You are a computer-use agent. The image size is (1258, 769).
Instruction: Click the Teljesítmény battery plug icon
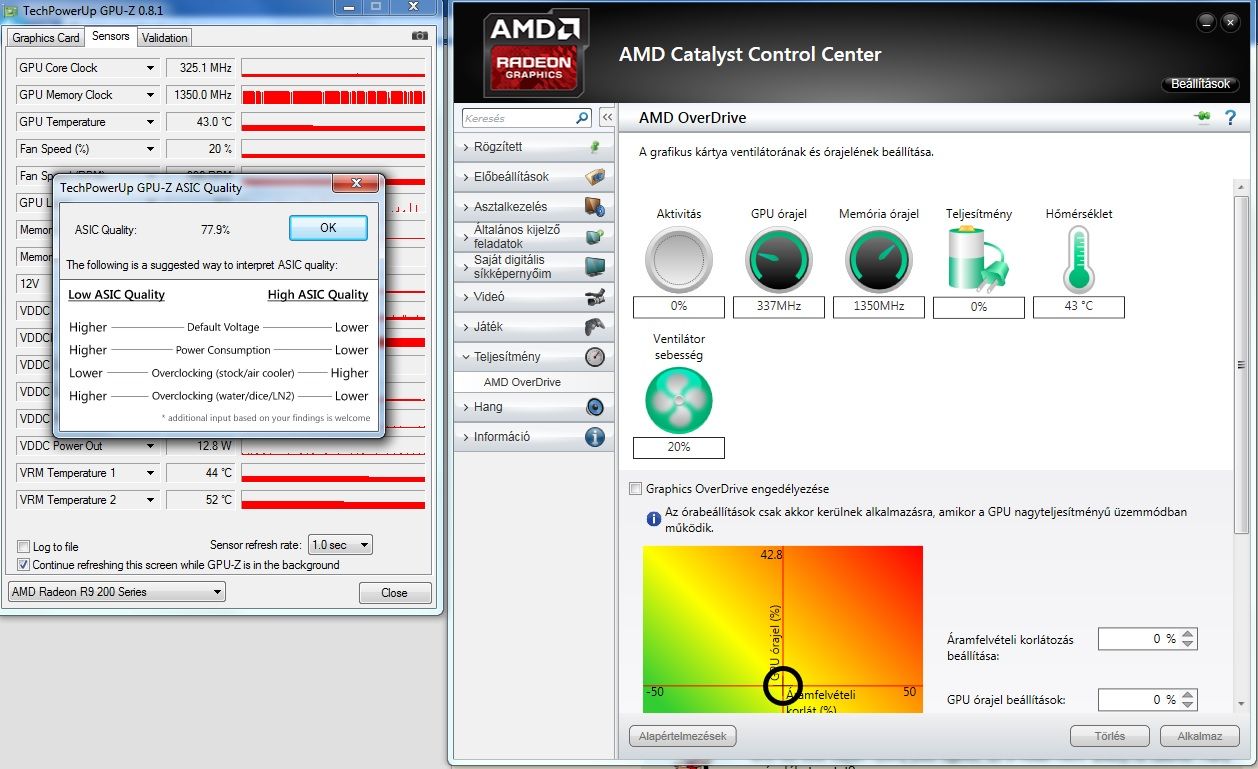point(978,259)
